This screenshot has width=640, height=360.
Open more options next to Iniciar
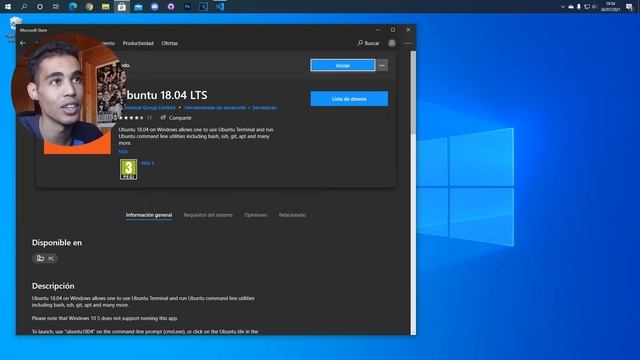pyautogui.click(x=382, y=65)
